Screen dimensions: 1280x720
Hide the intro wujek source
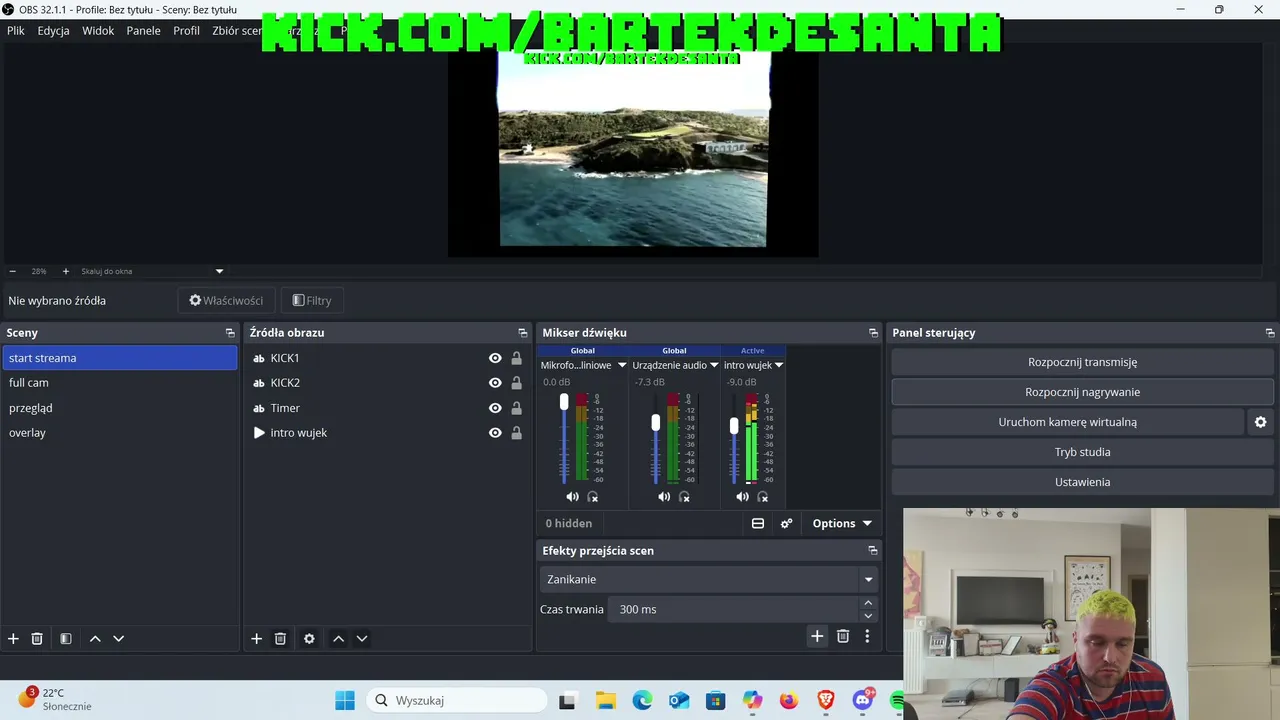coord(495,433)
